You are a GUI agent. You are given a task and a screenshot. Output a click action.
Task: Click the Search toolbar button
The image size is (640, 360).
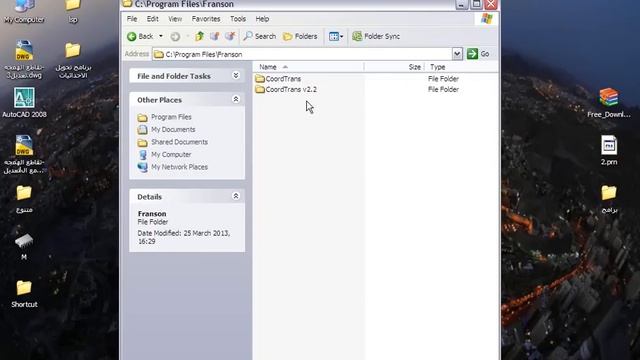tap(259, 36)
